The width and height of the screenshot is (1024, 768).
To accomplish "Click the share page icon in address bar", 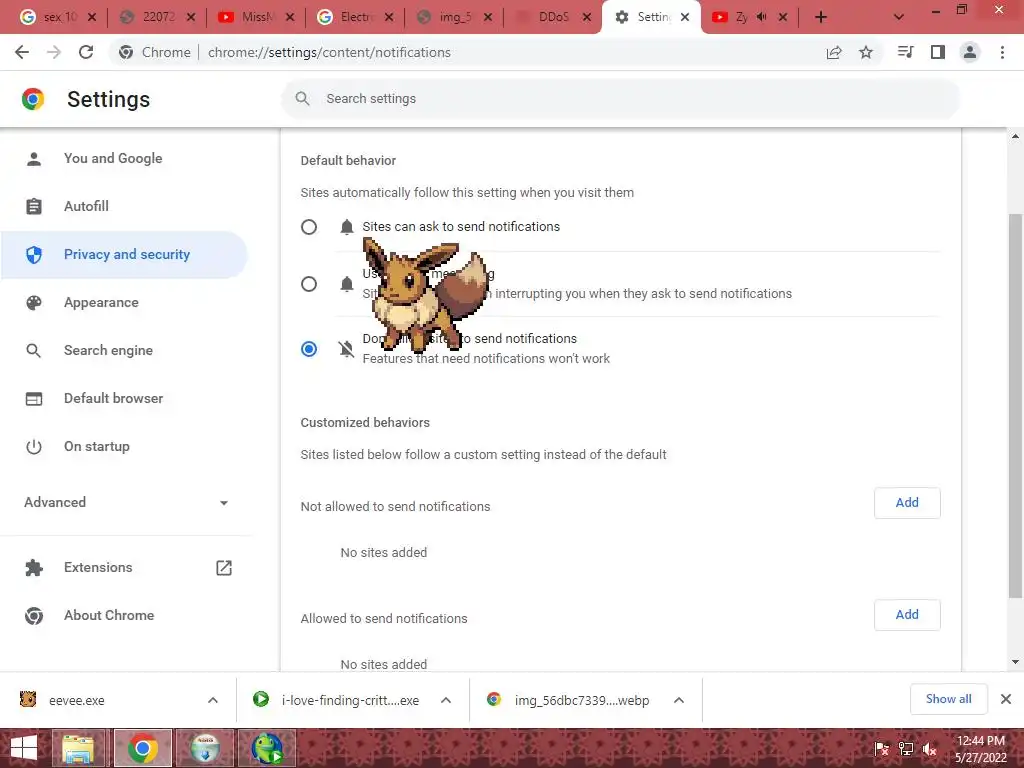I will click(834, 52).
